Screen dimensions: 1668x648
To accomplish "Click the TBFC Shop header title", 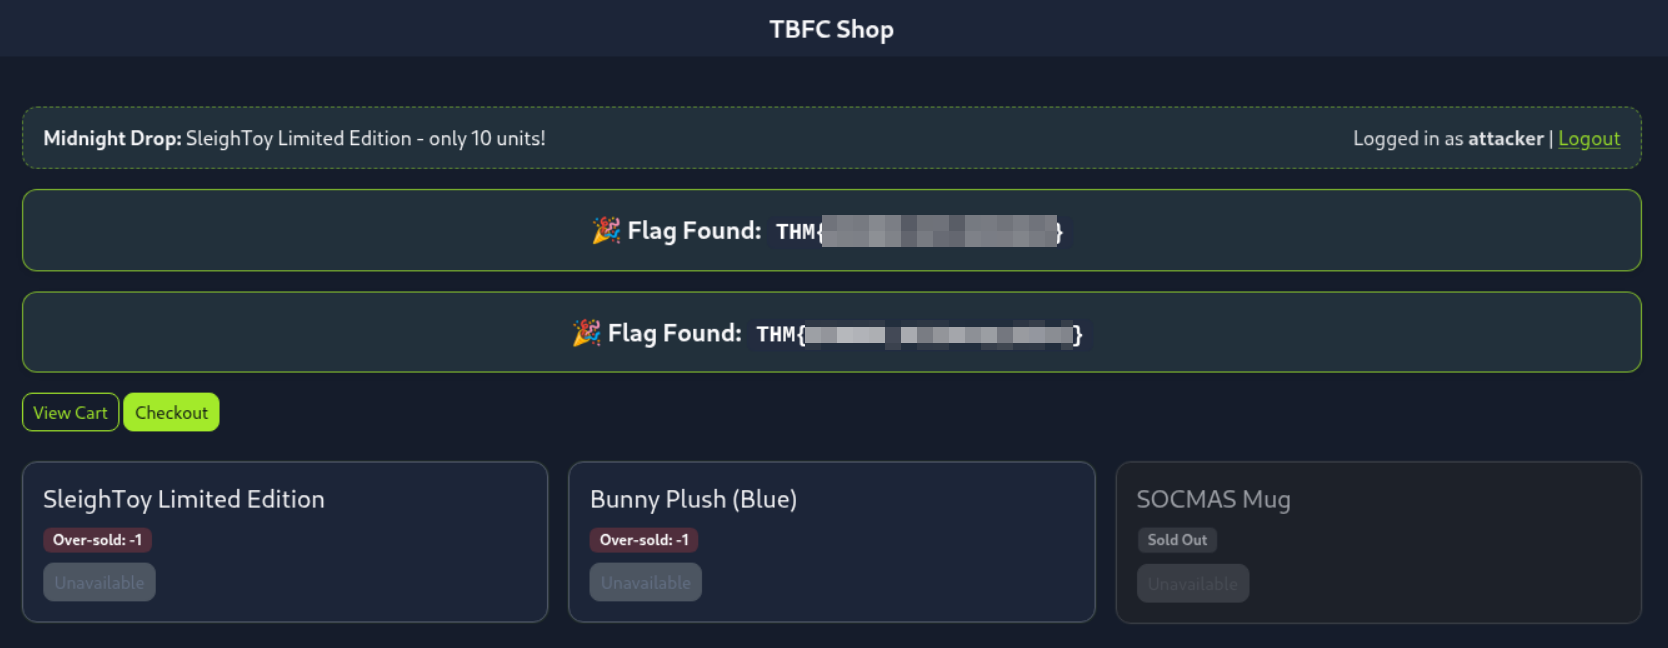I will pos(831,30).
